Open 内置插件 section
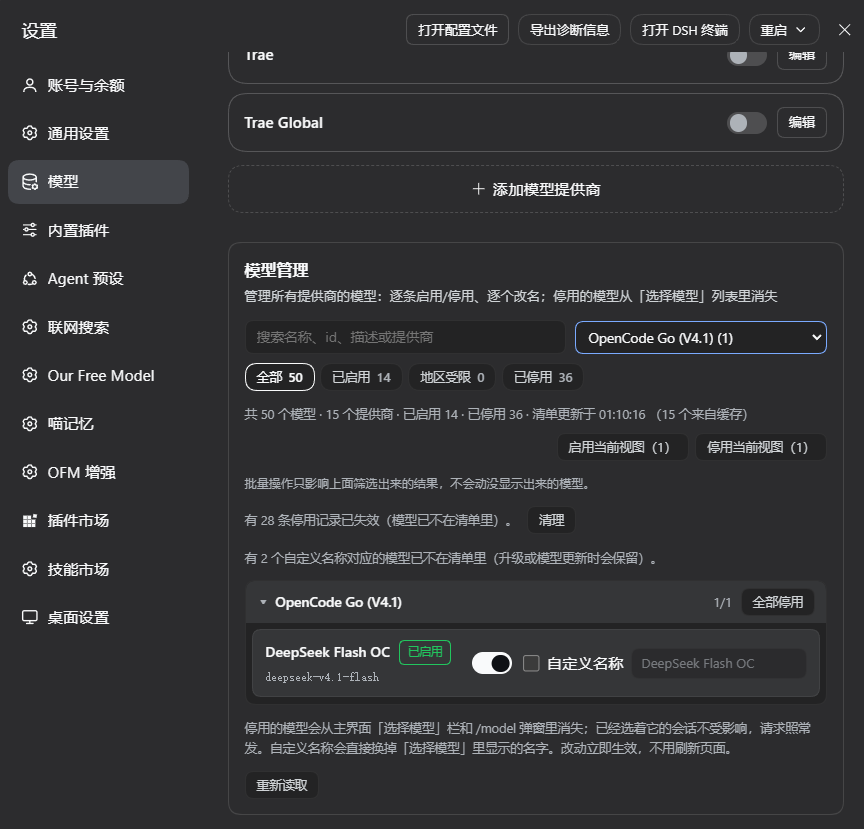 pos(98,230)
